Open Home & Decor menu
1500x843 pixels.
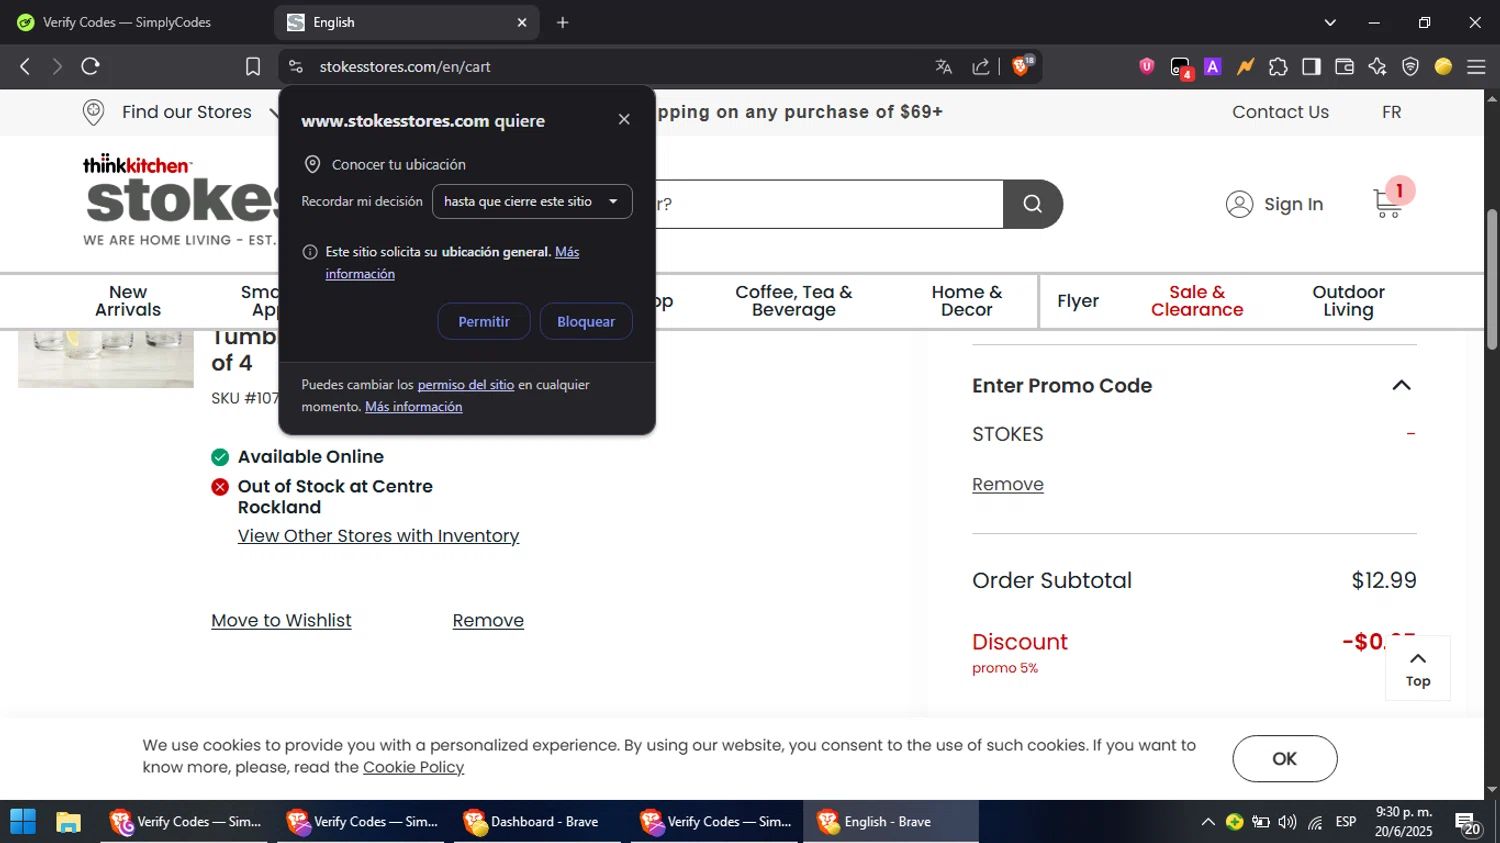click(967, 301)
